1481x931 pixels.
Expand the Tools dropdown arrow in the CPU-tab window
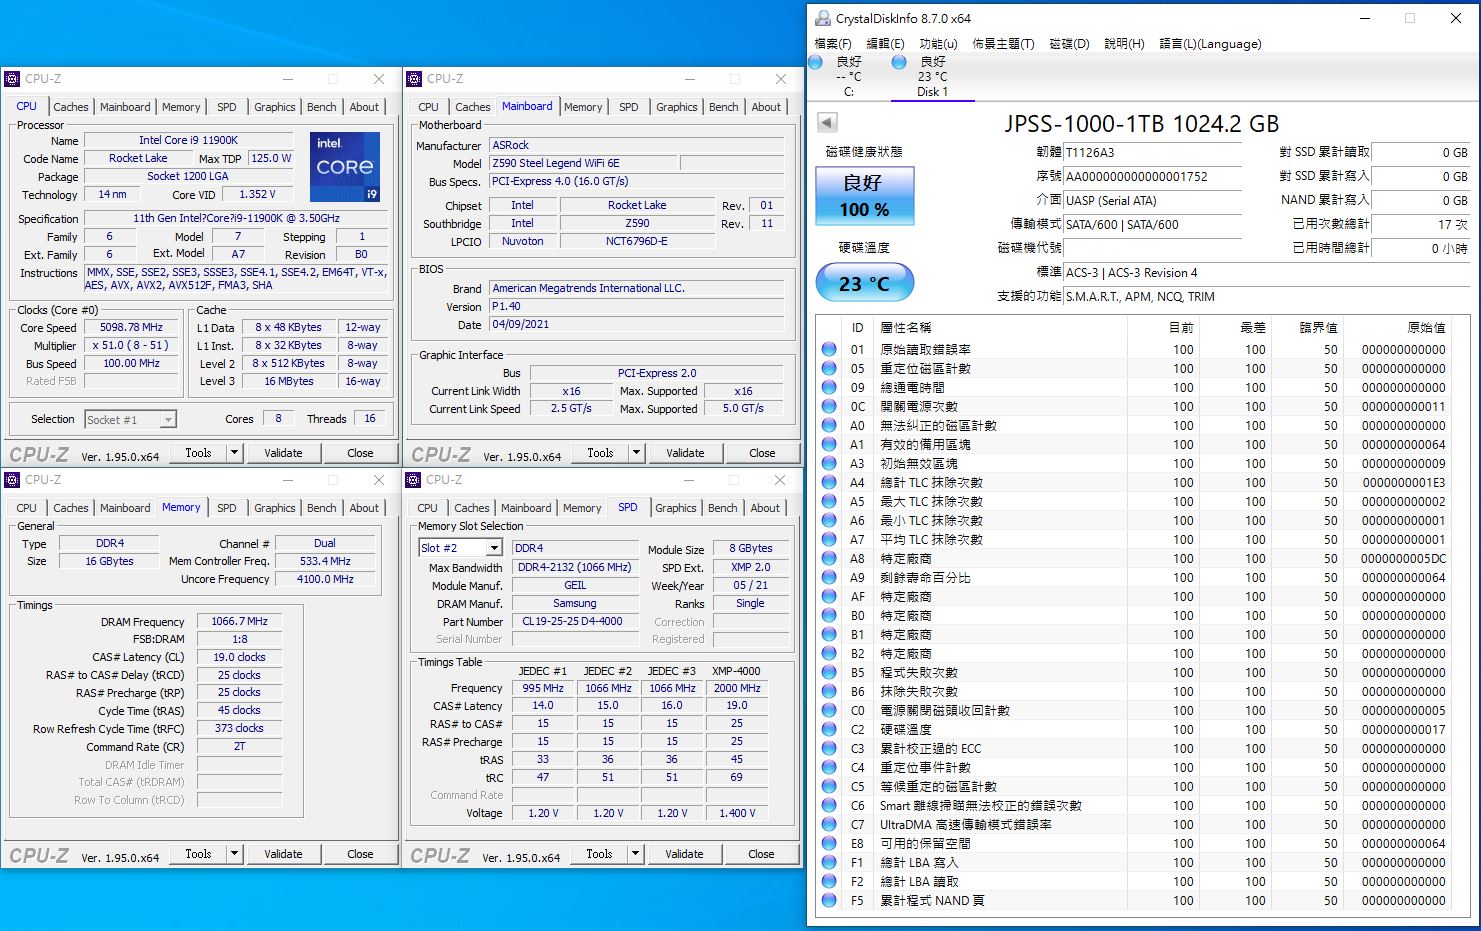(x=235, y=453)
